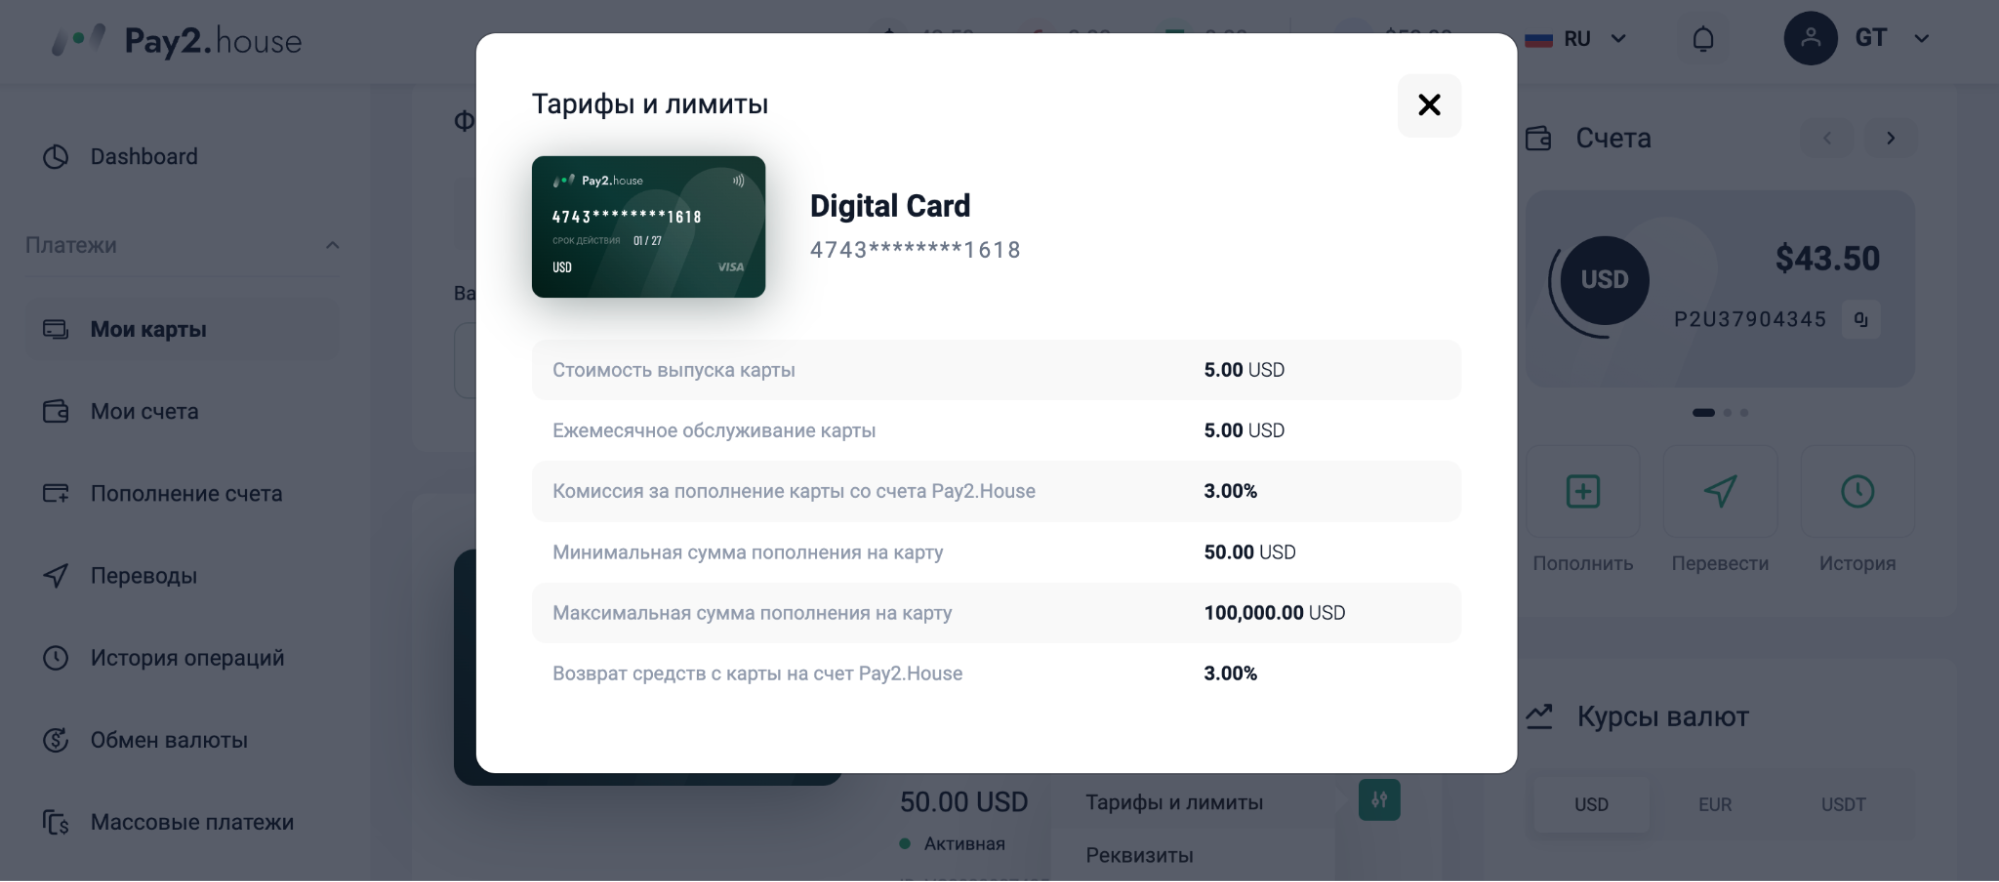Click the Digital Card thumbnail image
This screenshot has width=1999, height=882.
(648, 226)
